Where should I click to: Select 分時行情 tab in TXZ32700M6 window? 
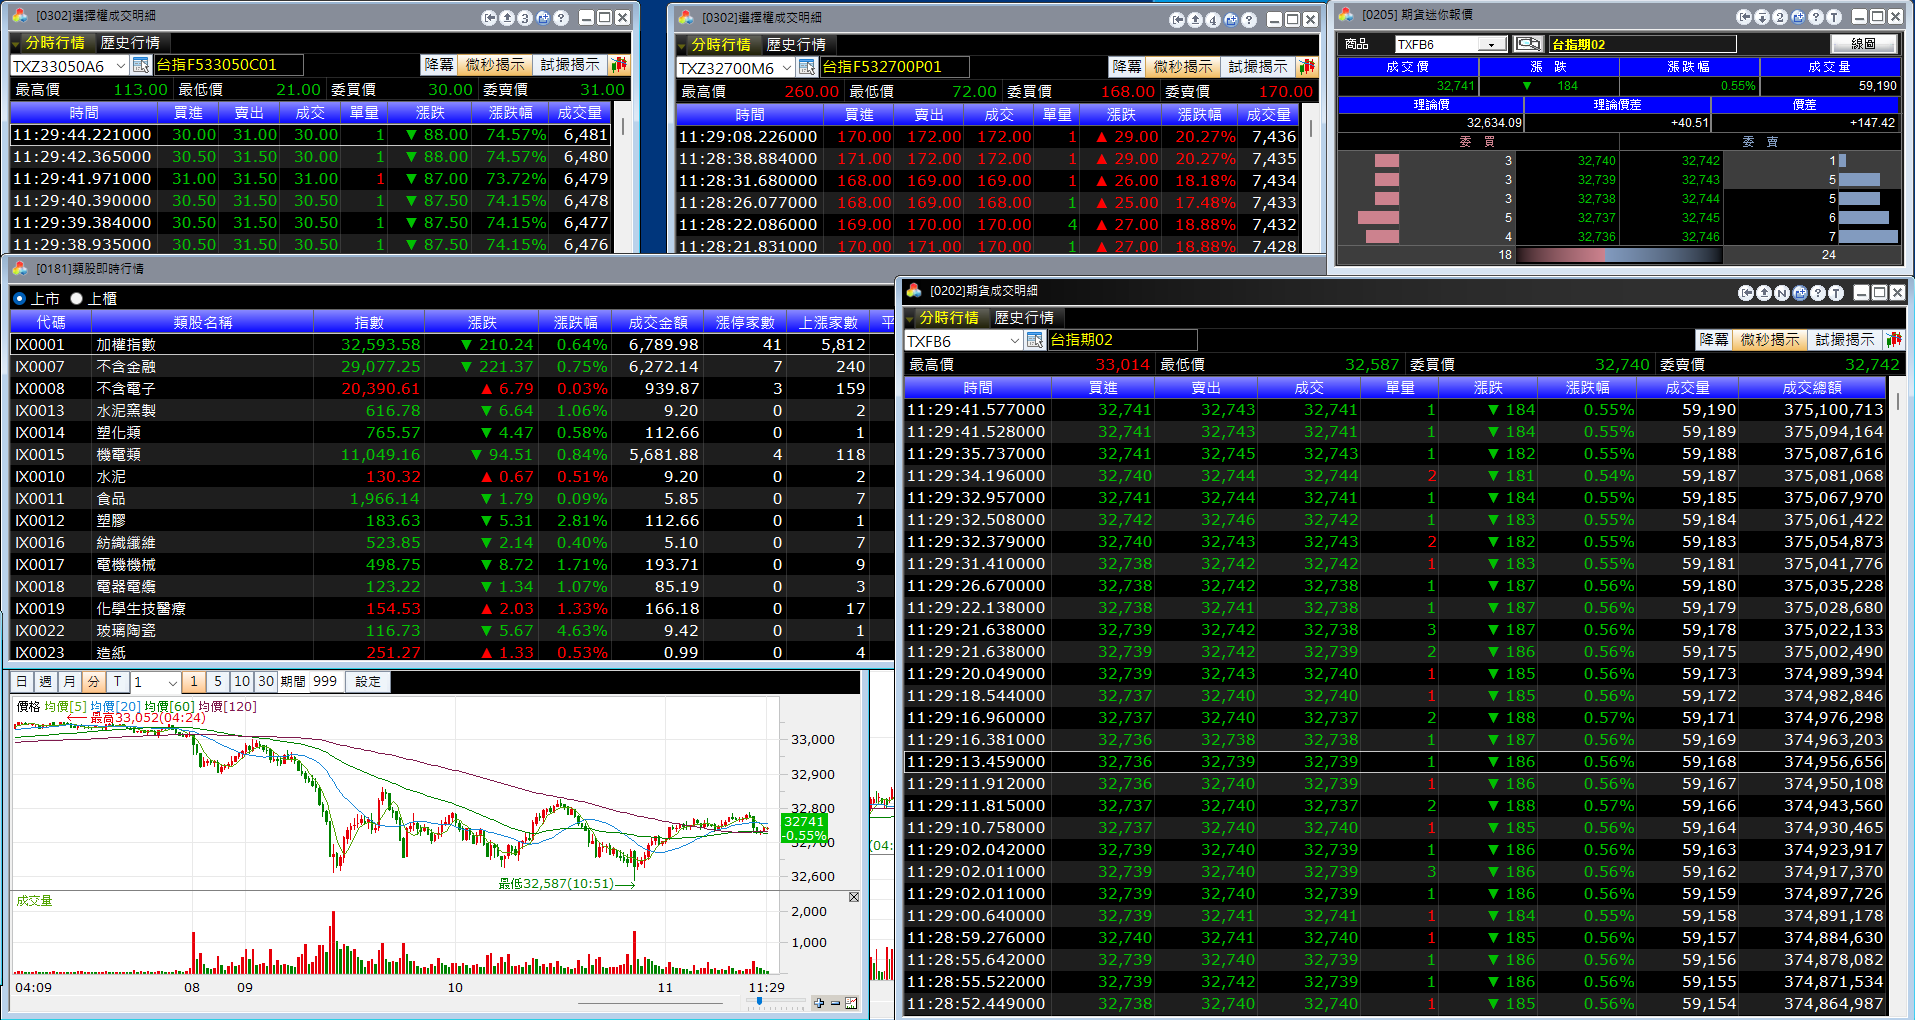720,45
